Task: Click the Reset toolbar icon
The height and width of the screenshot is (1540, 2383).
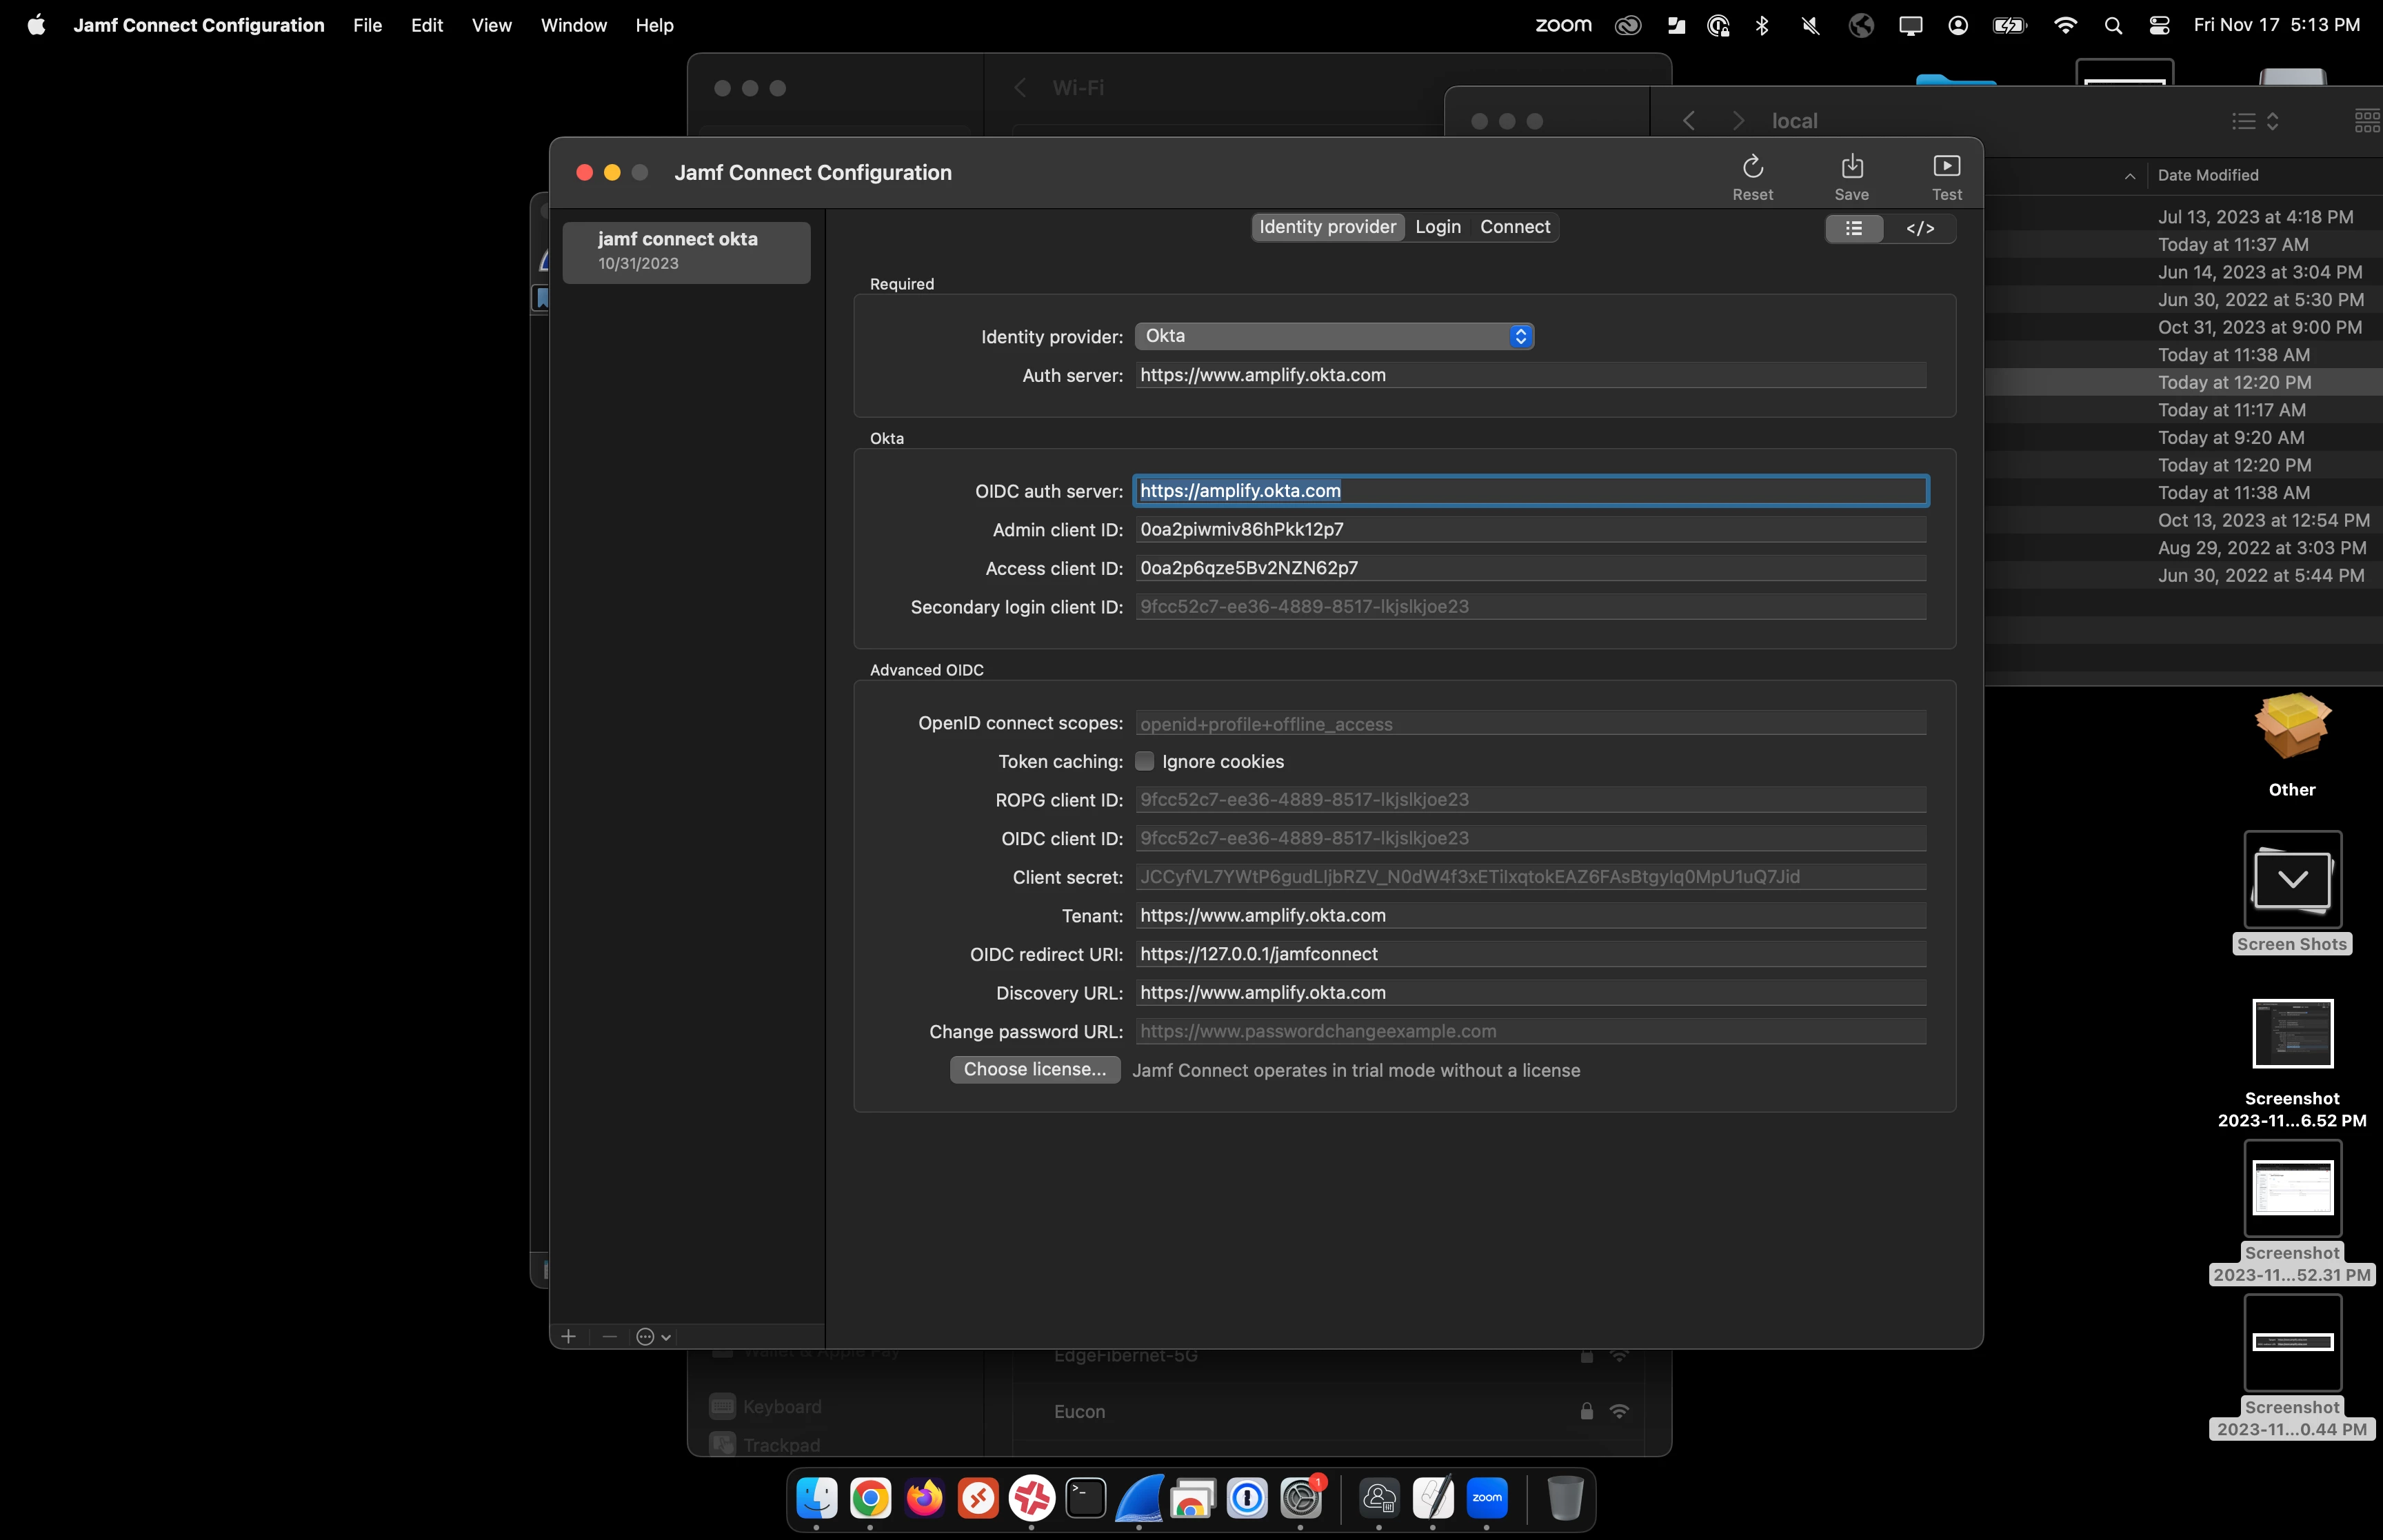Action: [x=1752, y=177]
